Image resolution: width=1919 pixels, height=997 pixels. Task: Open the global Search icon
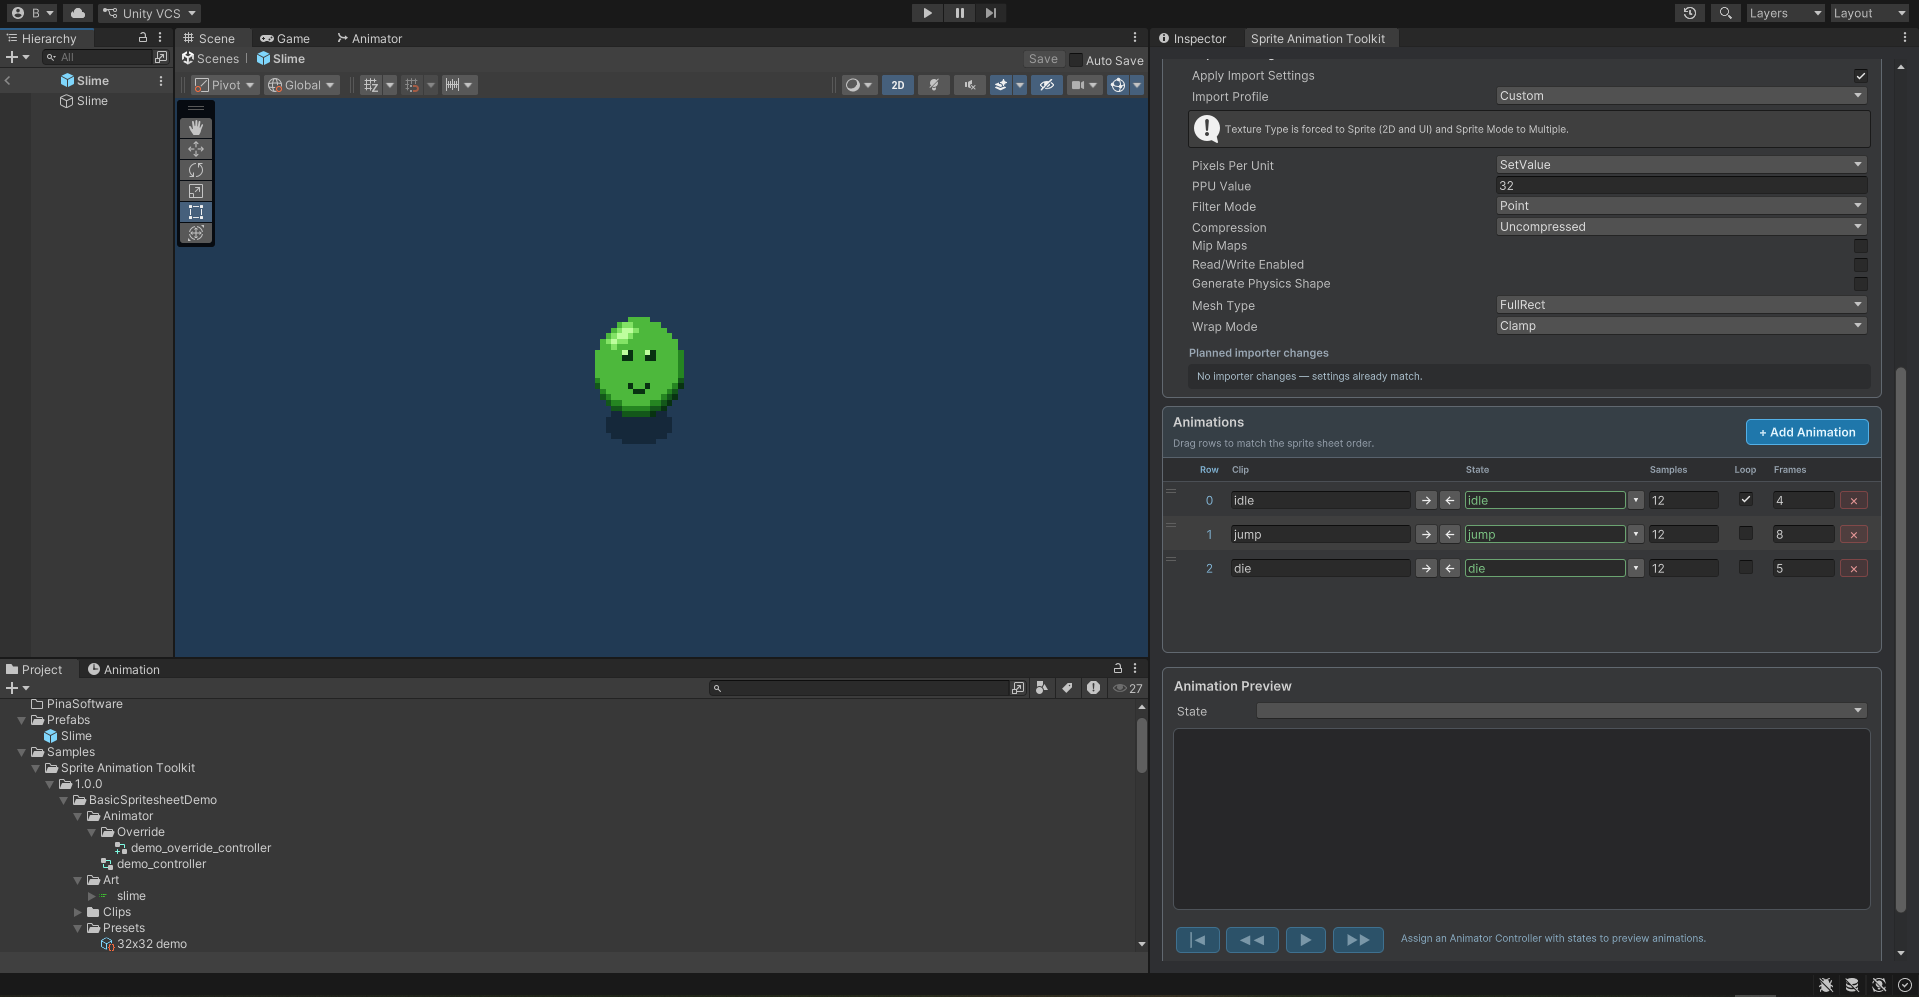(1725, 13)
